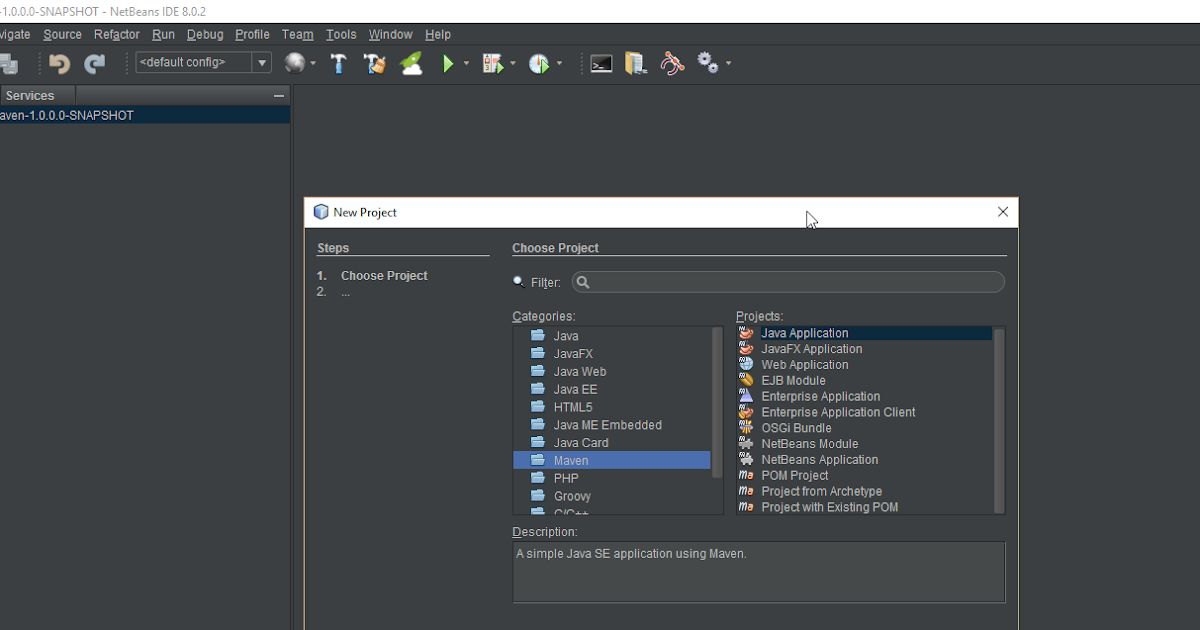Click the EJB Module icon
This screenshot has height=630, width=1200.
[746, 380]
